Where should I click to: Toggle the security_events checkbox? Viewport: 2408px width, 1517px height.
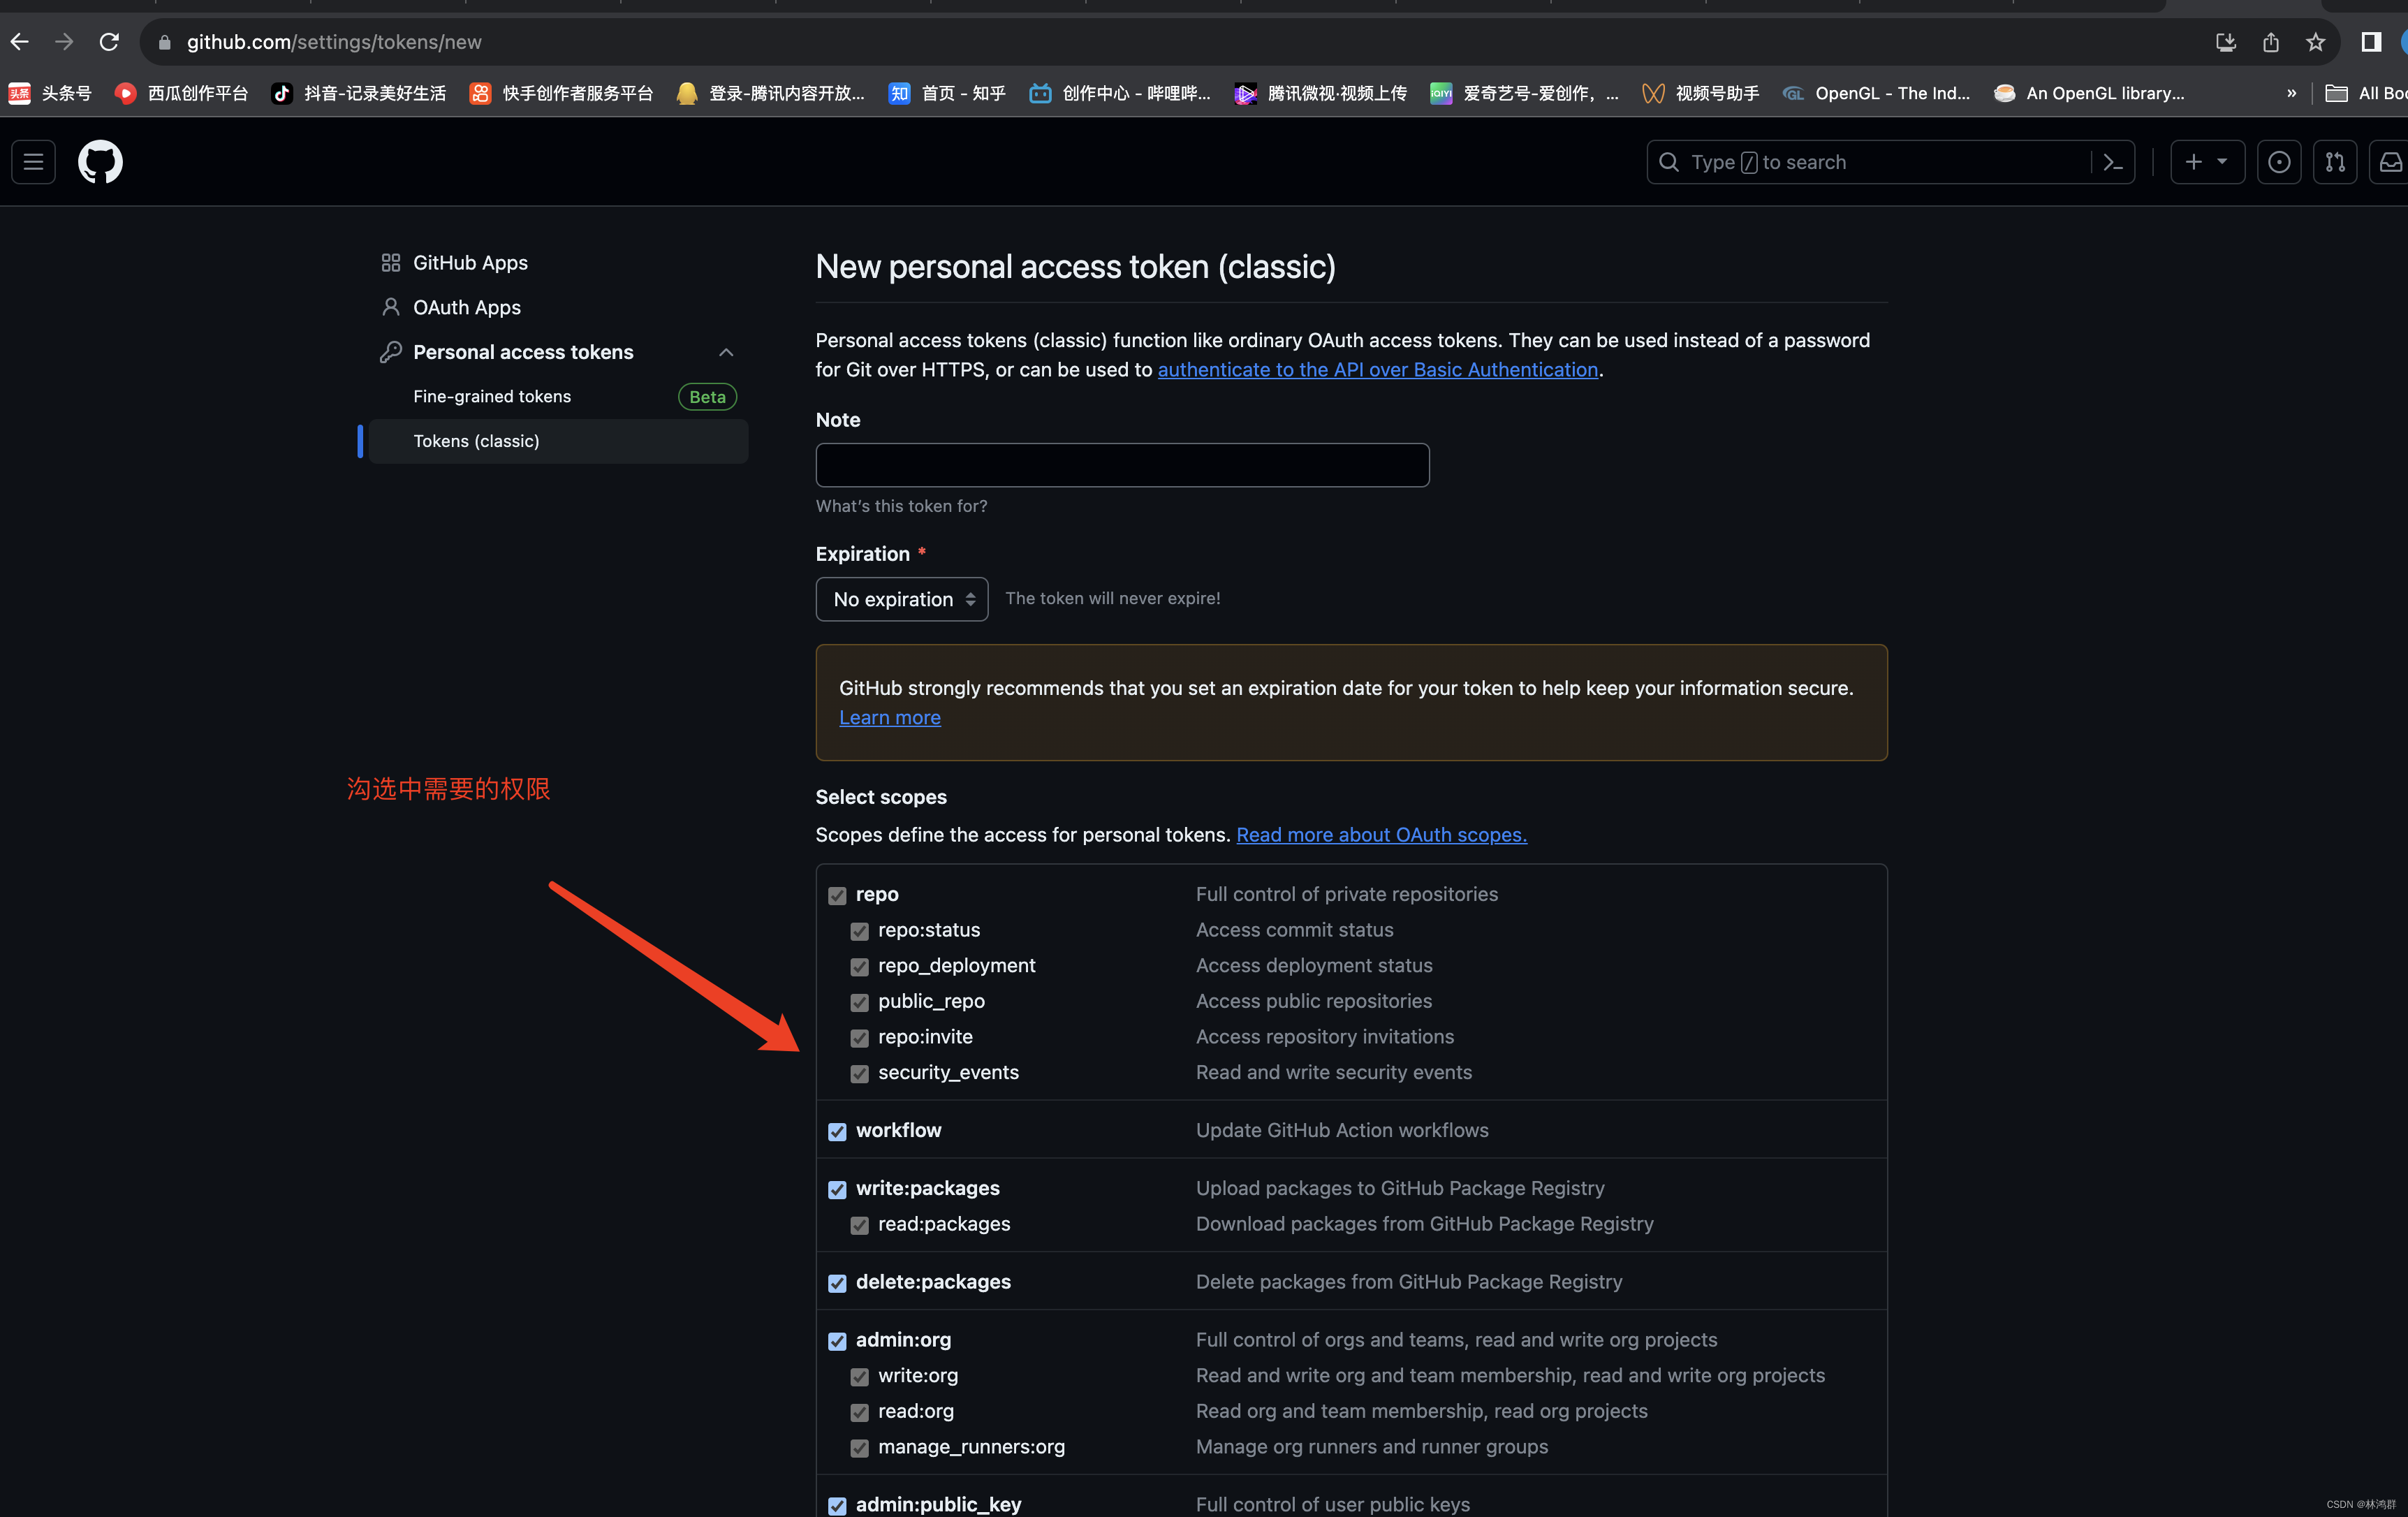859,1074
